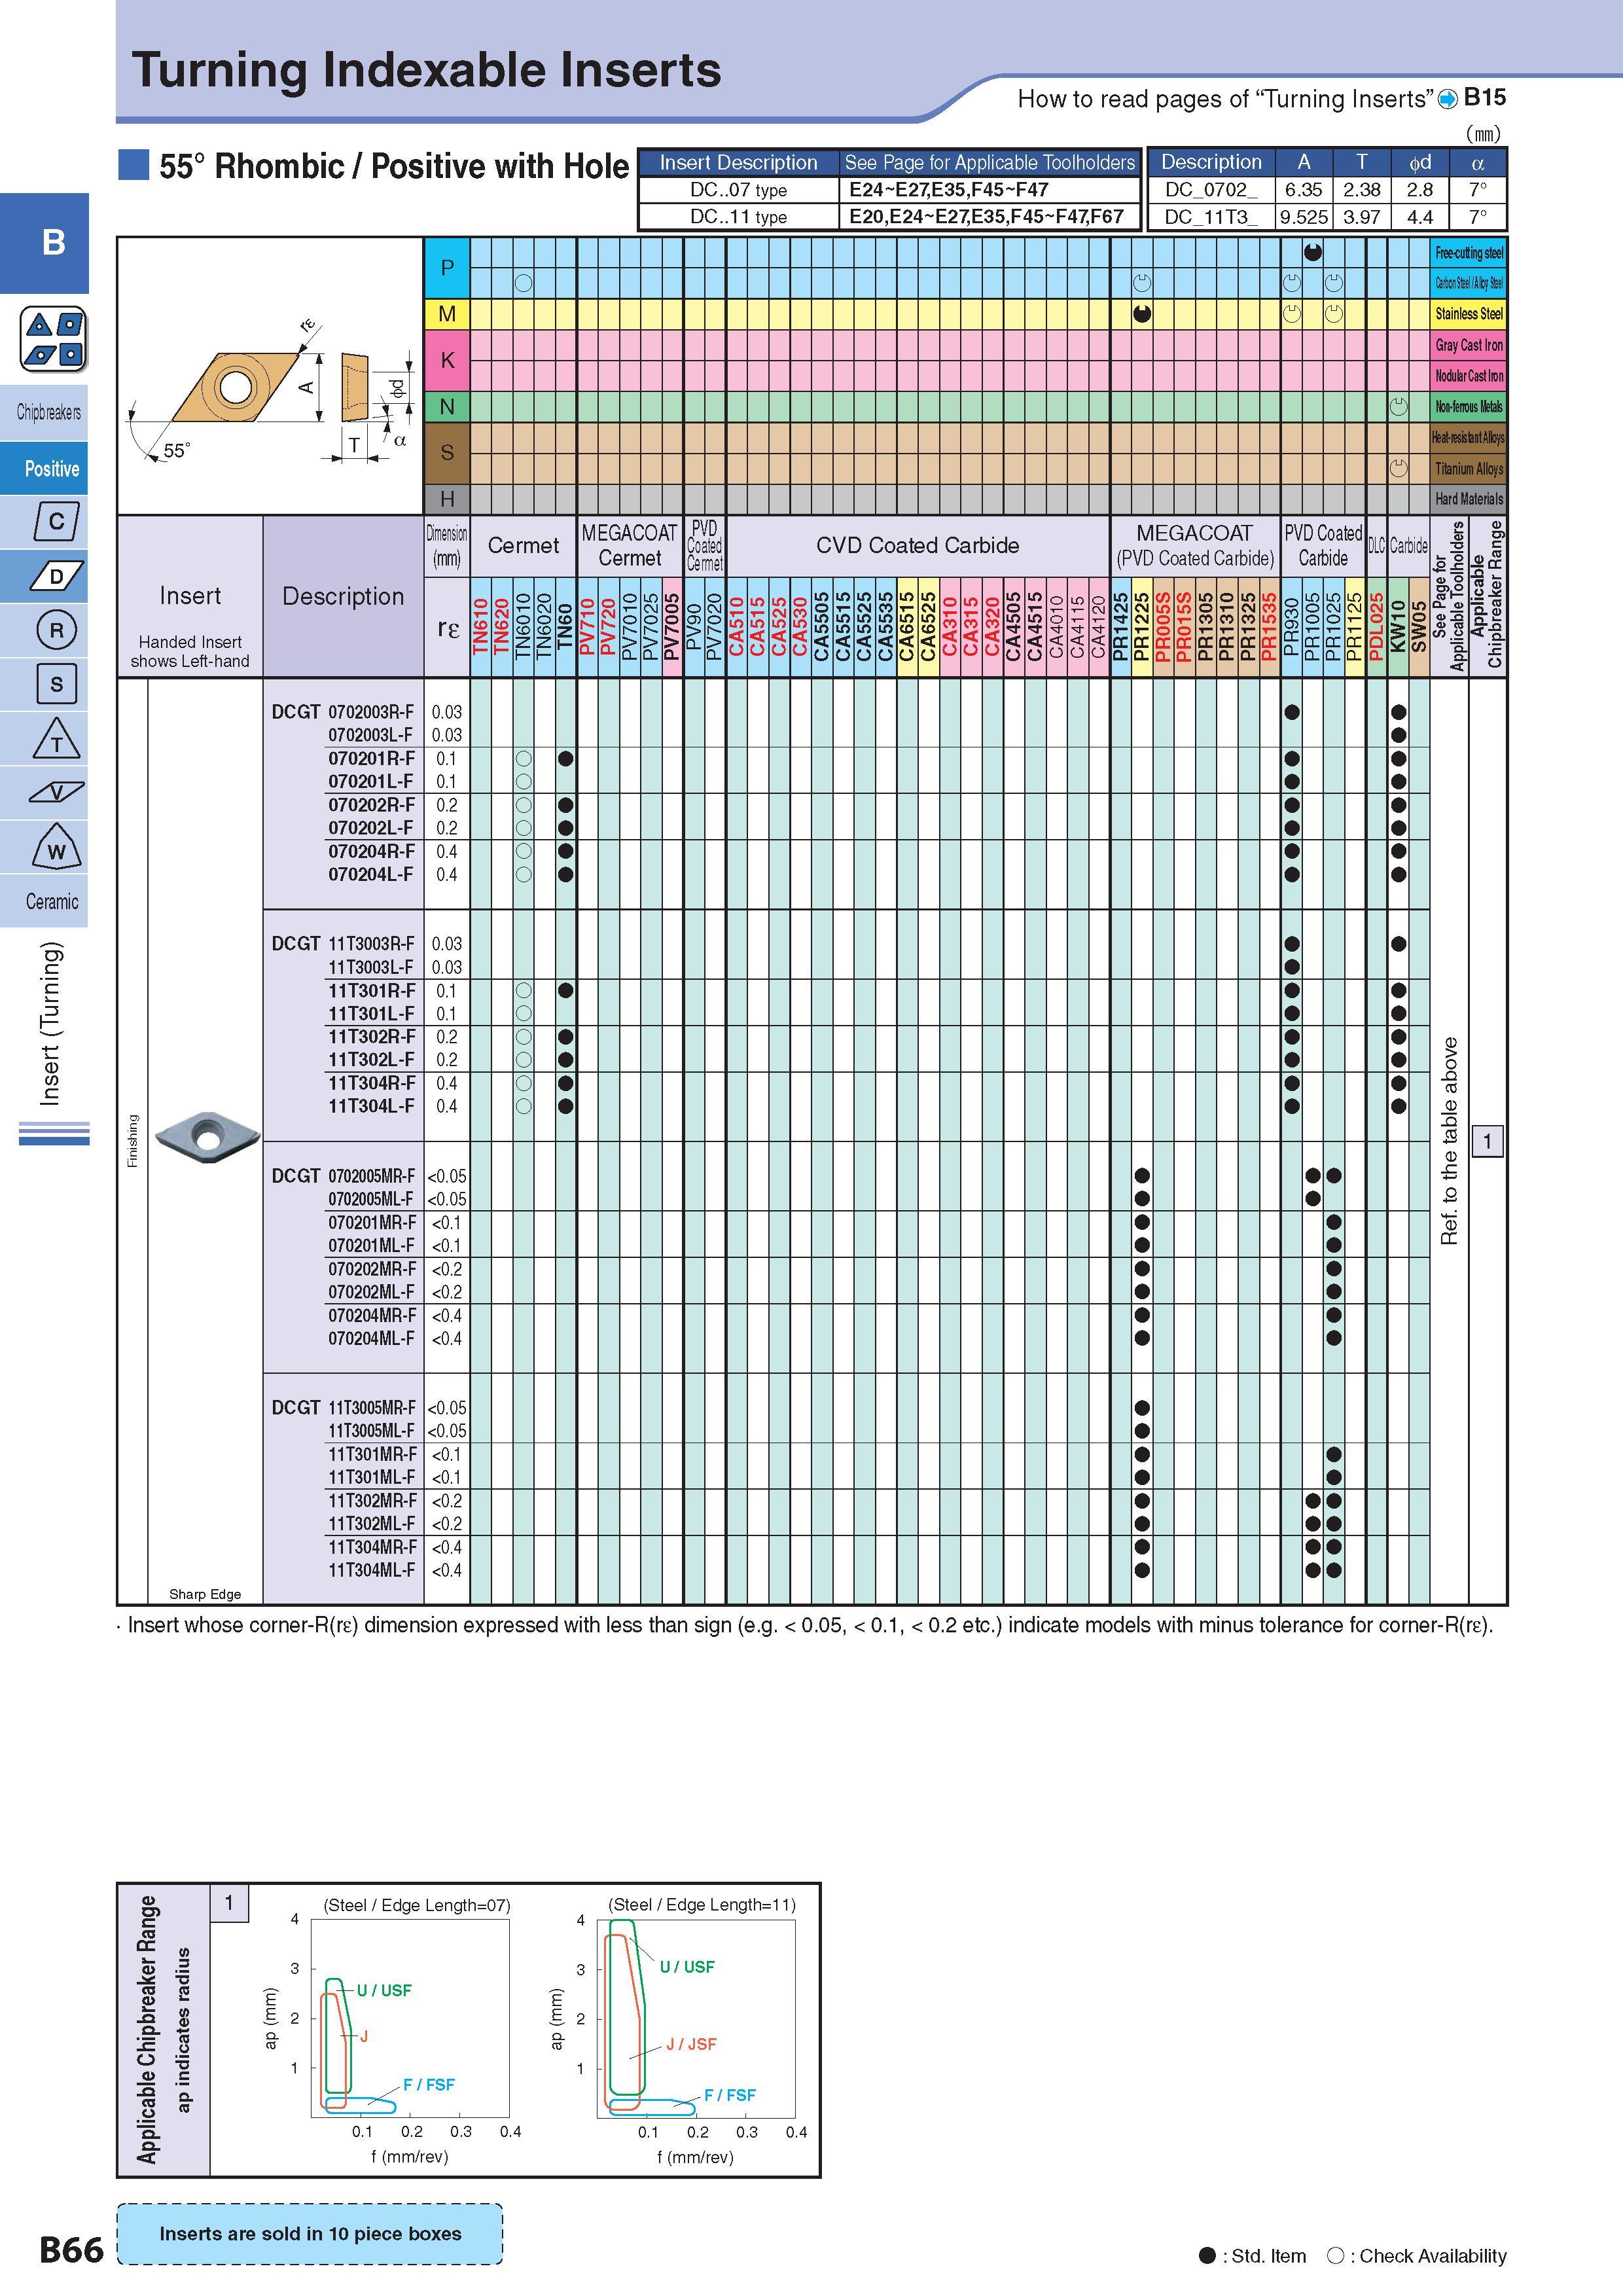Select the '070204ML-F' description row

tap(371, 1338)
